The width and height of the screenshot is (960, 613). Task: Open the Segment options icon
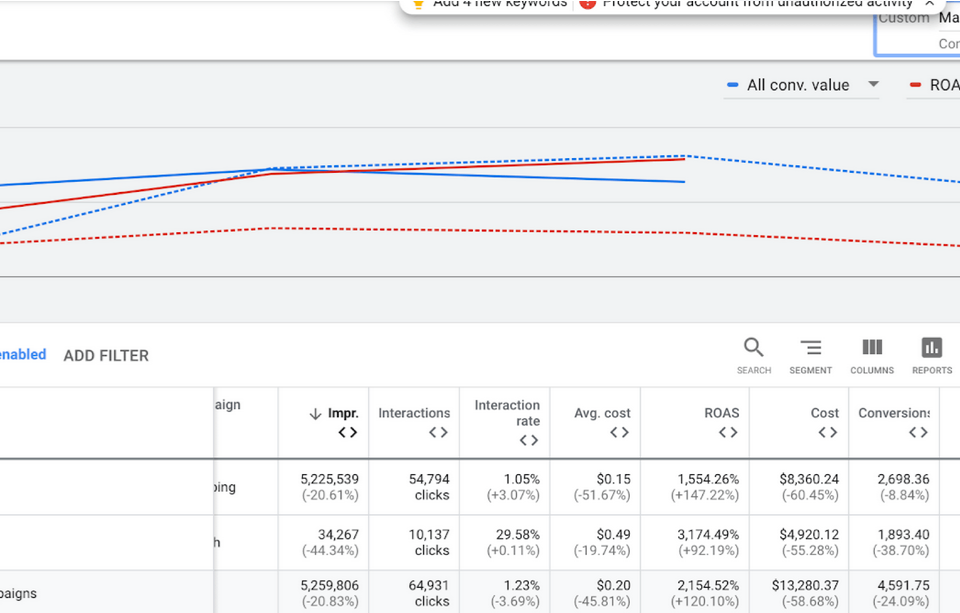tap(811, 355)
